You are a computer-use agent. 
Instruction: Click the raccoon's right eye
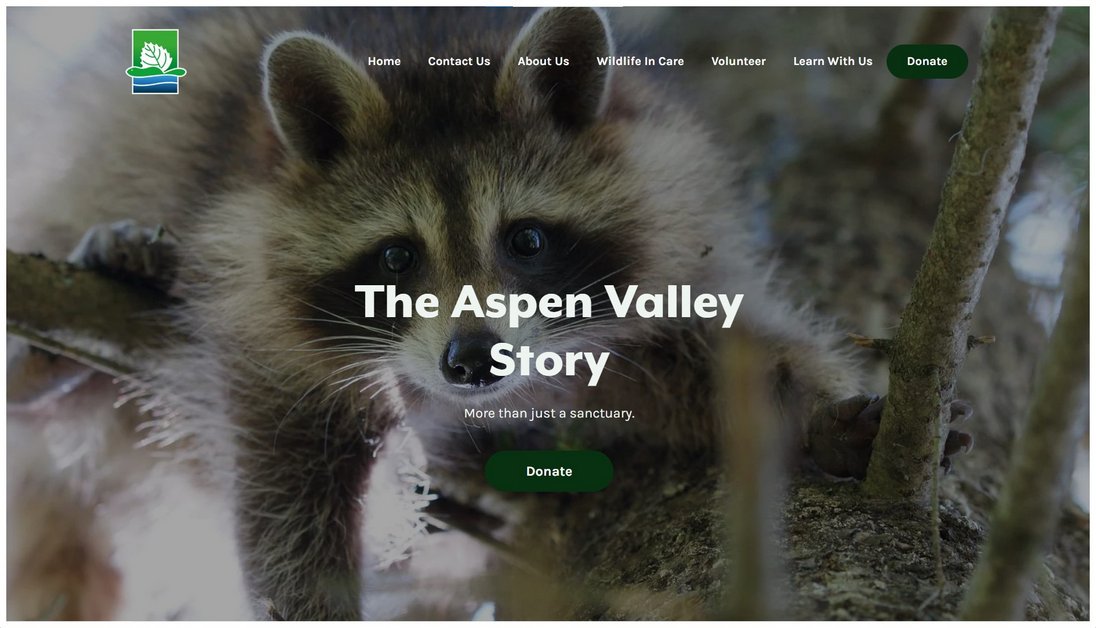click(x=526, y=241)
